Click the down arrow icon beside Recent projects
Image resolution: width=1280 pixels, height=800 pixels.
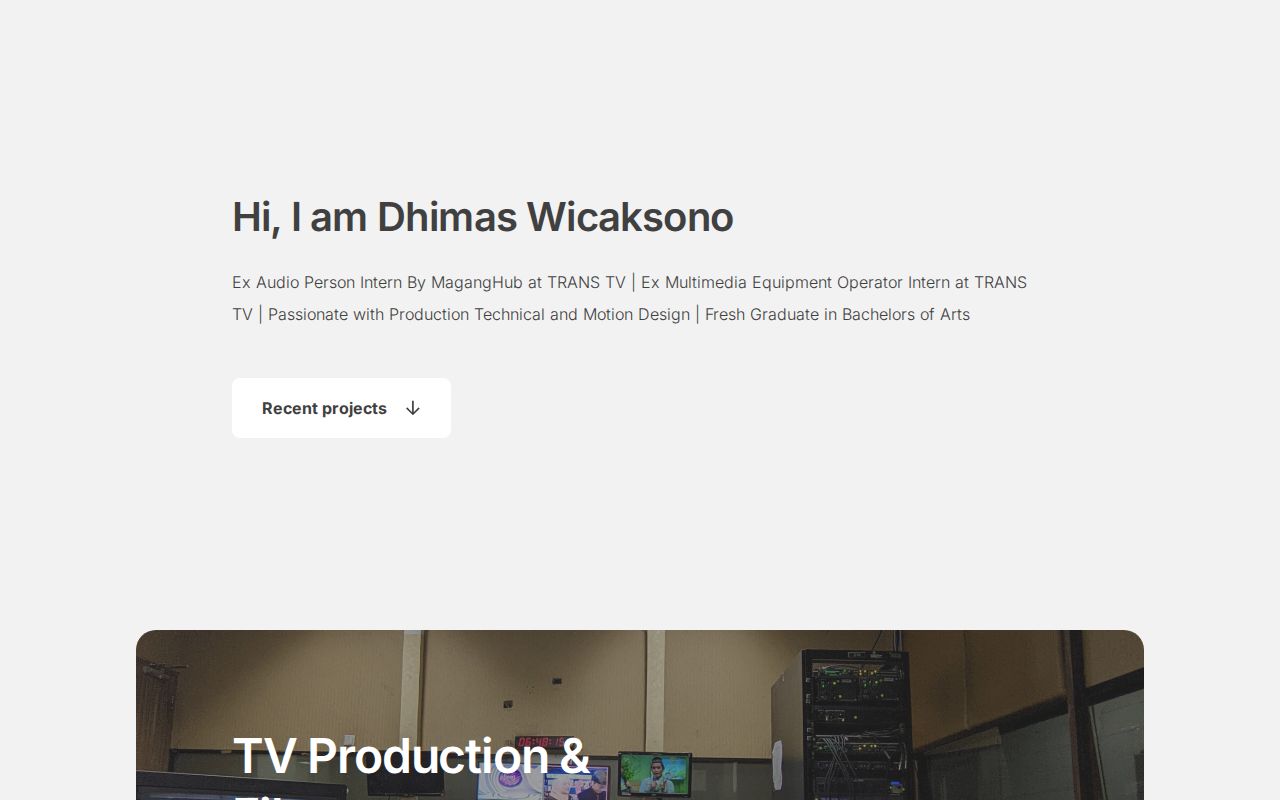click(x=413, y=408)
